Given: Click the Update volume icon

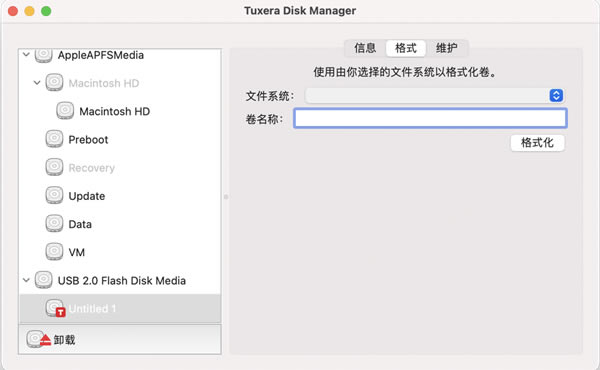Looking at the screenshot, I should pos(54,196).
